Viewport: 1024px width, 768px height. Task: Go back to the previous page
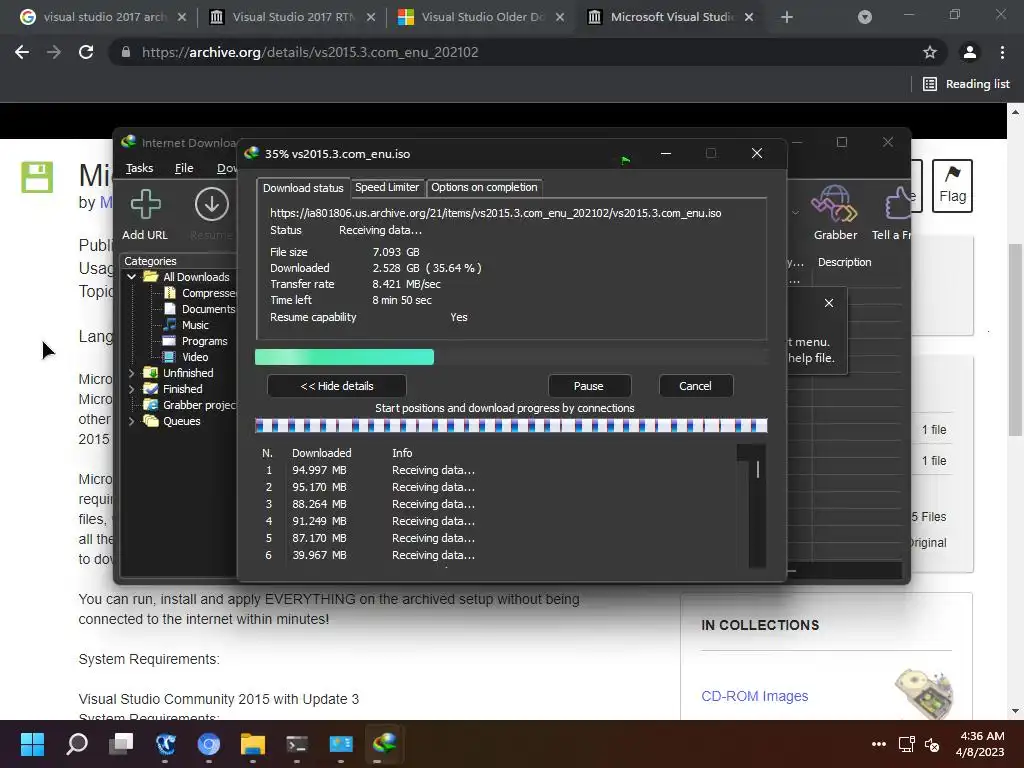click(22, 52)
